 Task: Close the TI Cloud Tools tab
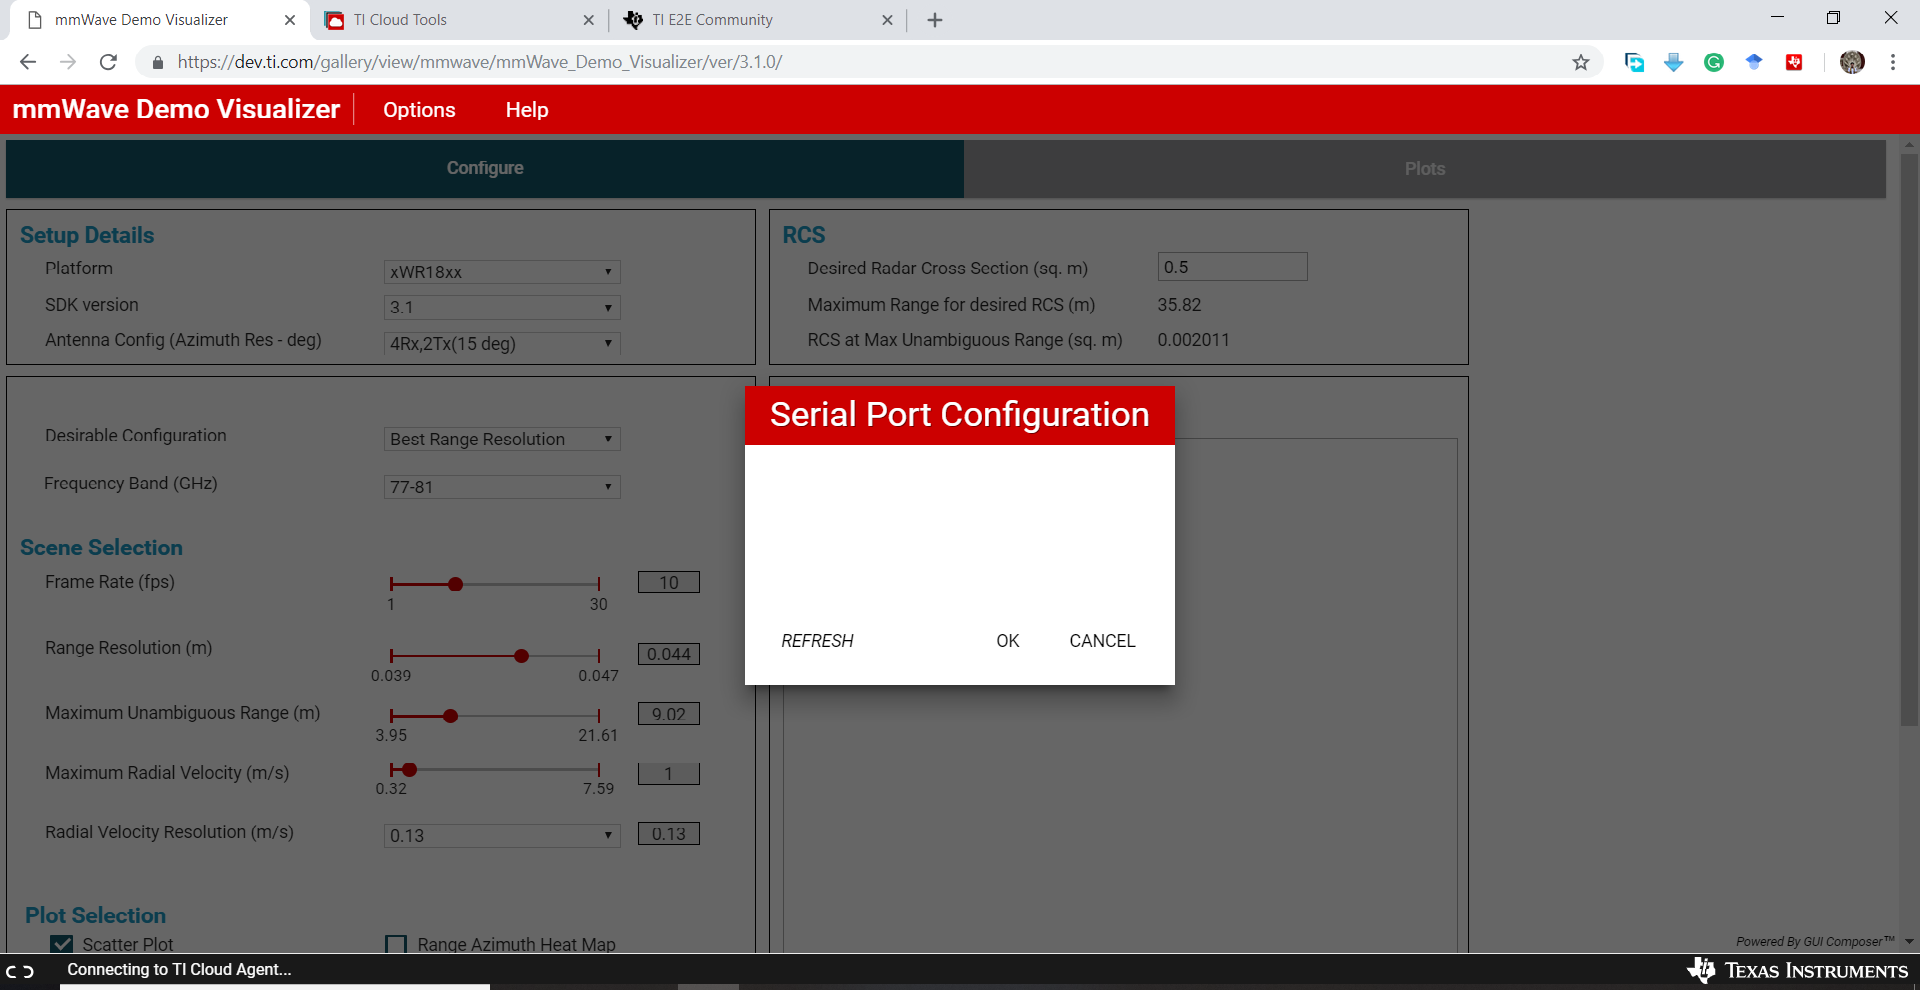point(588,20)
